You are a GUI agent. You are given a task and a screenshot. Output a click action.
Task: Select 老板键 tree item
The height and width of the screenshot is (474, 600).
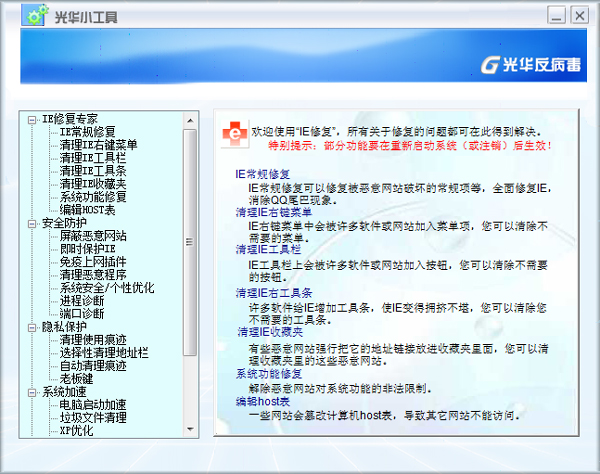pos(76,379)
